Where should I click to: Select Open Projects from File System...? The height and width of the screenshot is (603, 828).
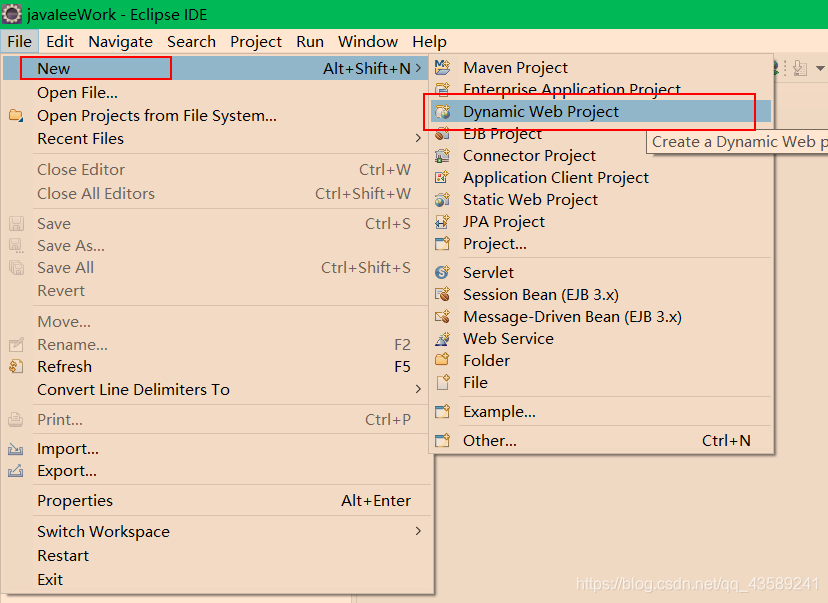(x=216, y=116)
